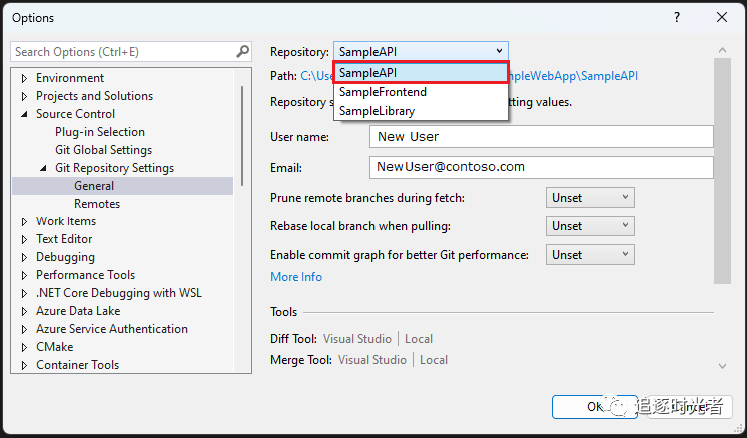Open the repository path link
This screenshot has height=438, width=747.
573,76
